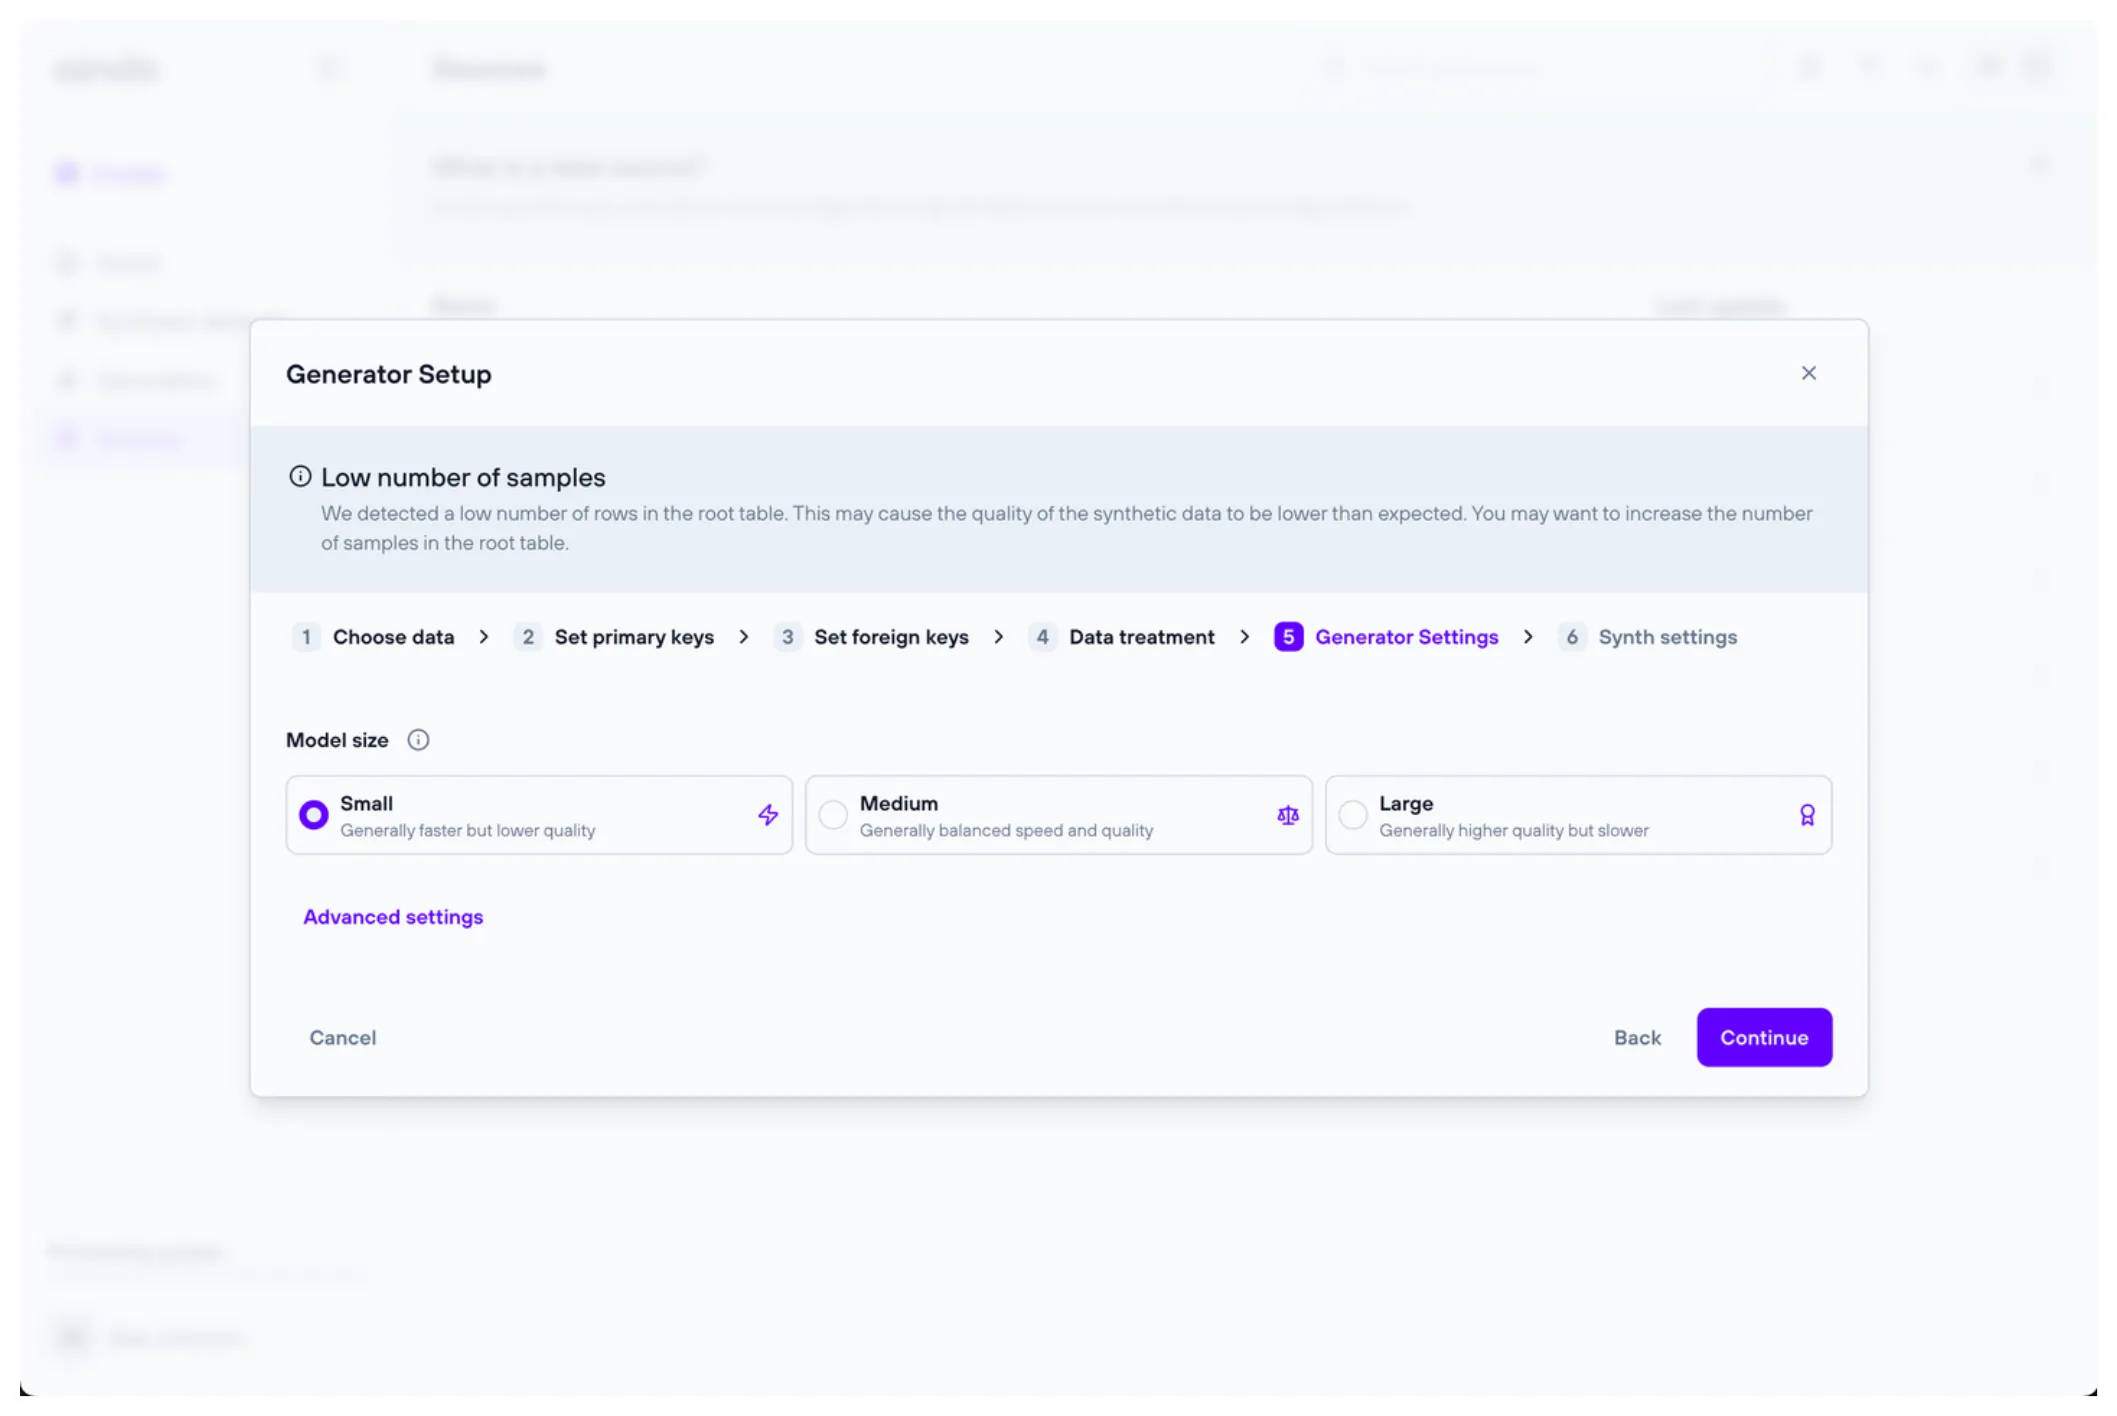
Task: Click the step 5 number badge
Action: pyautogui.click(x=1288, y=637)
